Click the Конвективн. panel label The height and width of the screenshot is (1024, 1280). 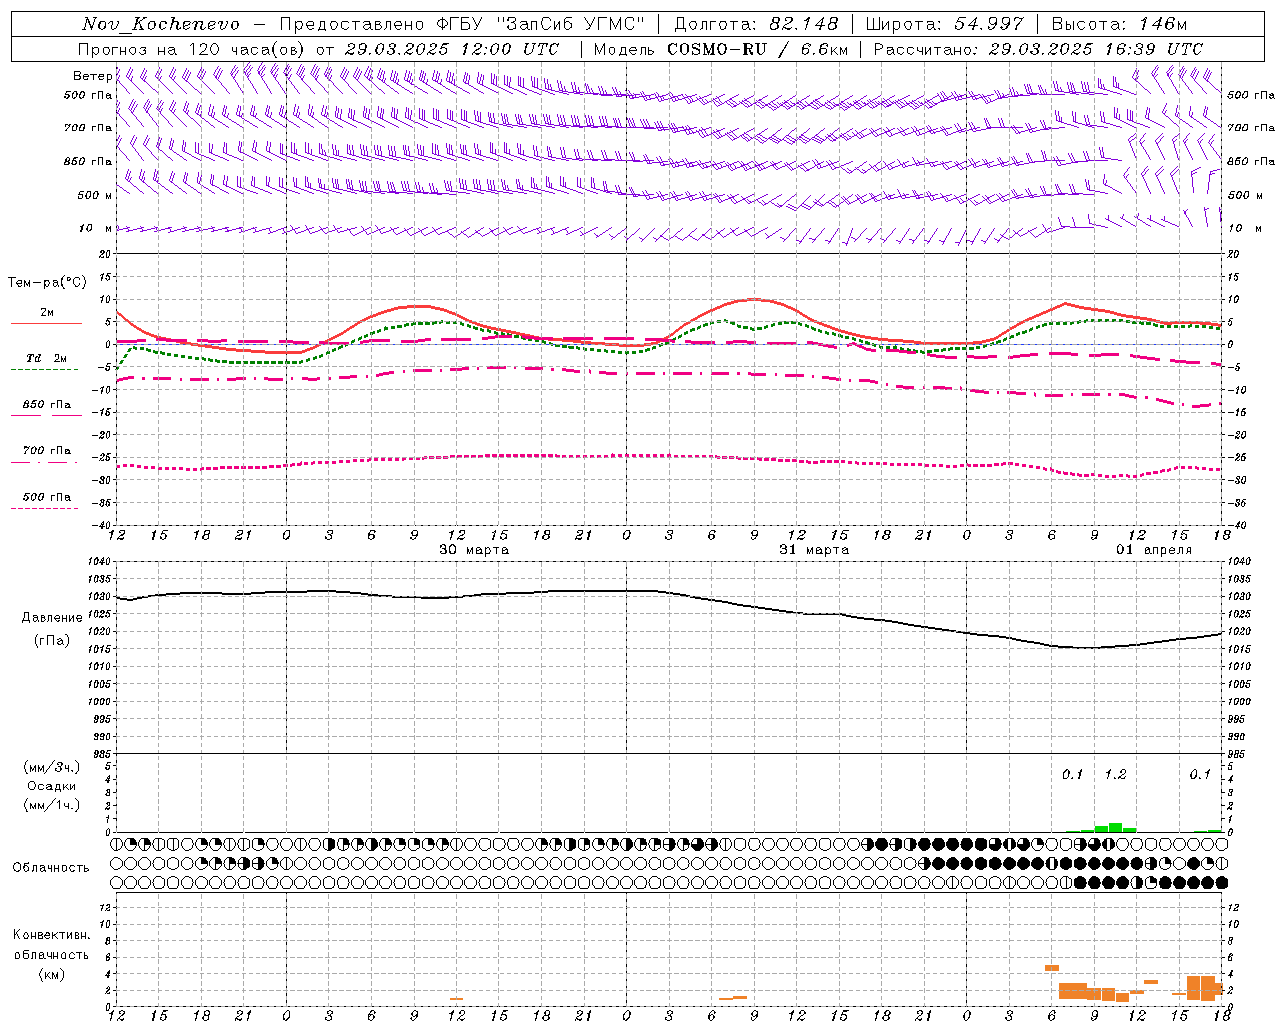[x=51, y=935]
